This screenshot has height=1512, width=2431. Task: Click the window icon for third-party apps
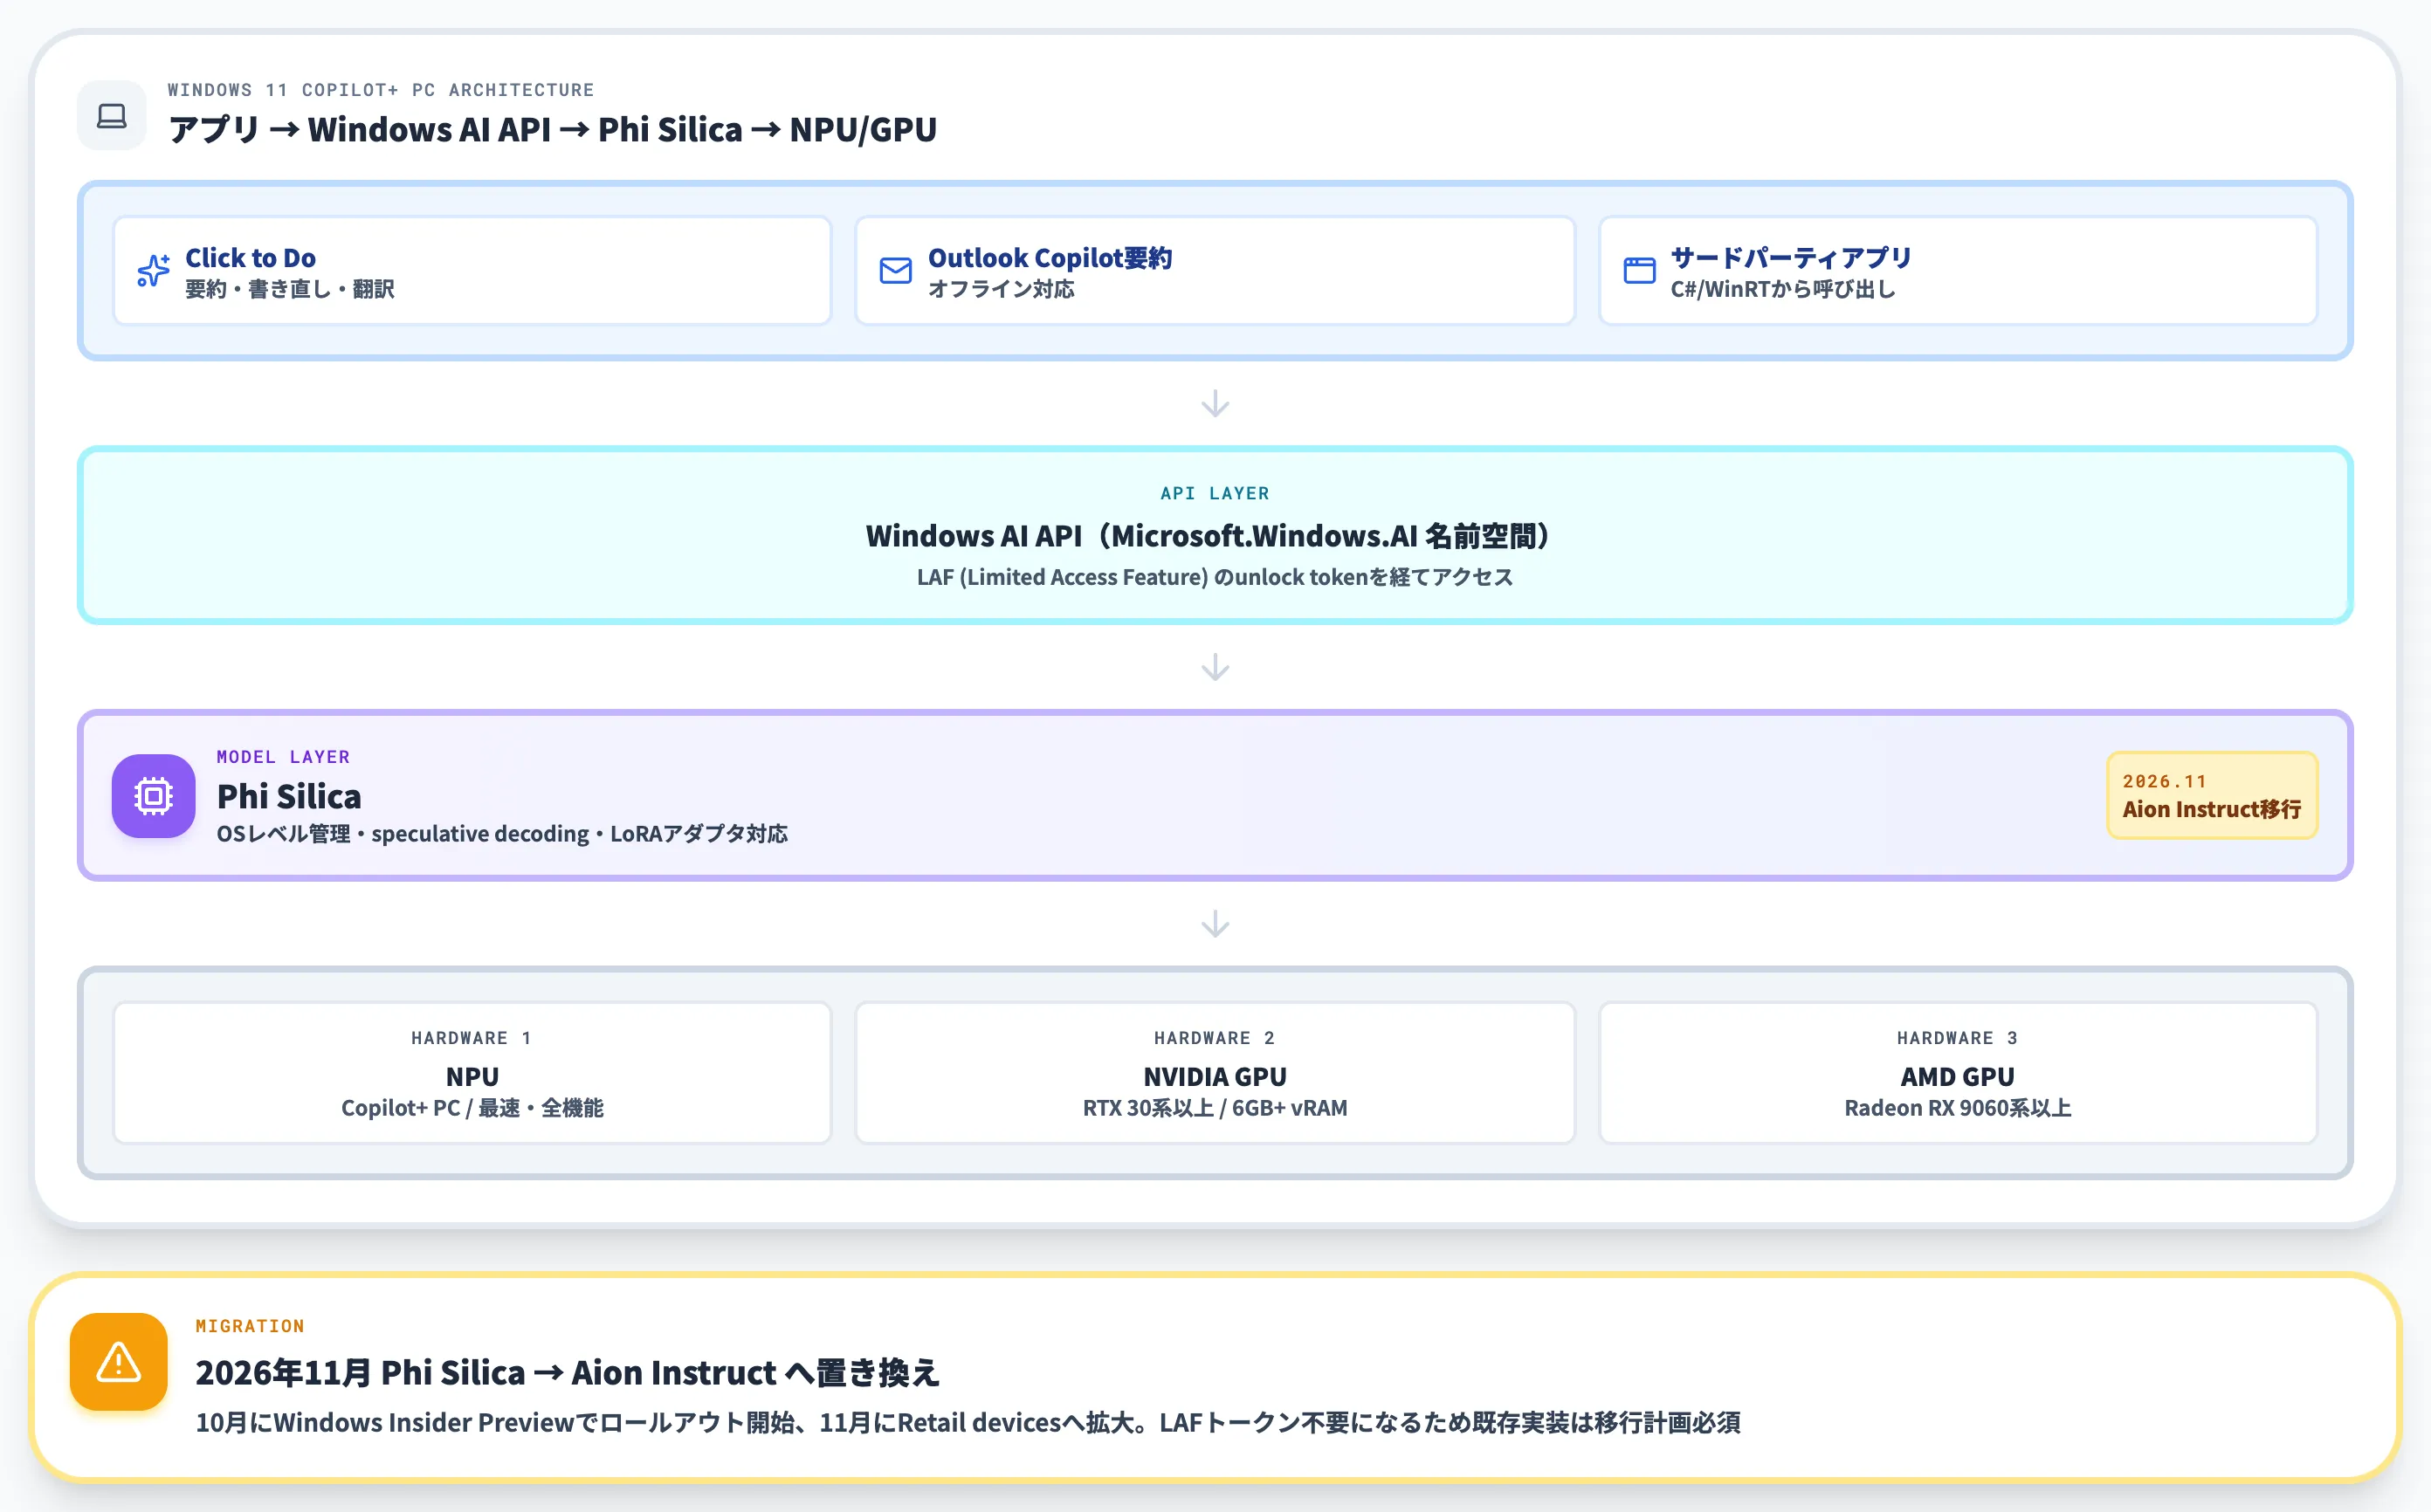click(x=1639, y=271)
